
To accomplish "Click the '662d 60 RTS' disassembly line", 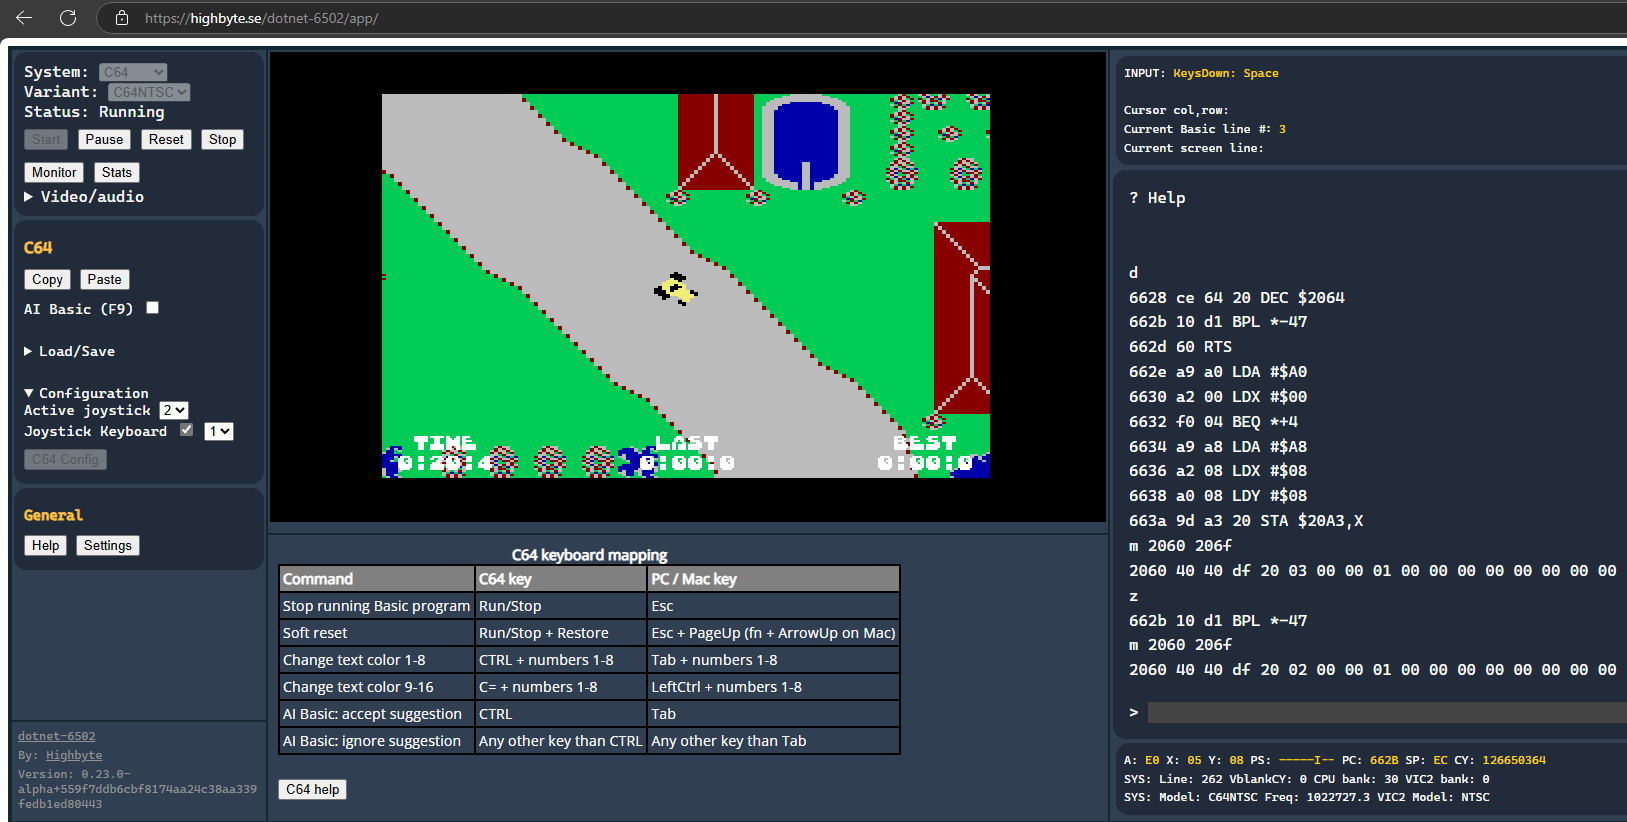I will 1180,347.
